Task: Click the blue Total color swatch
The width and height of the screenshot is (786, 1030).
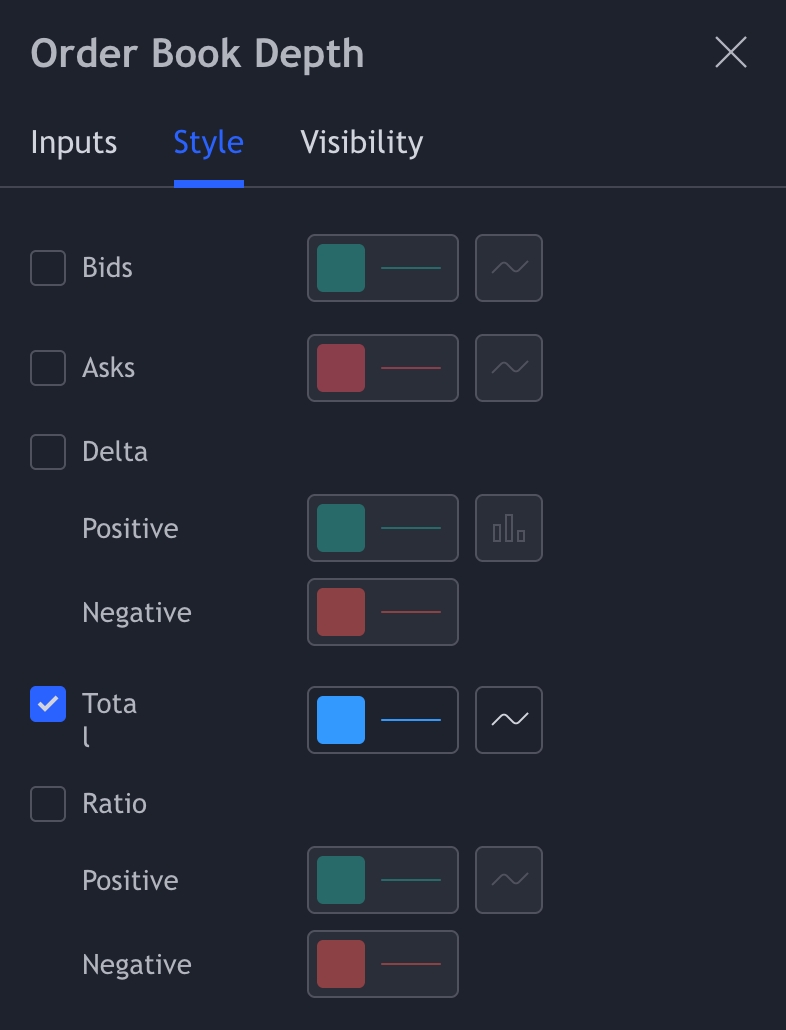Action: pyautogui.click(x=341, y=720)
